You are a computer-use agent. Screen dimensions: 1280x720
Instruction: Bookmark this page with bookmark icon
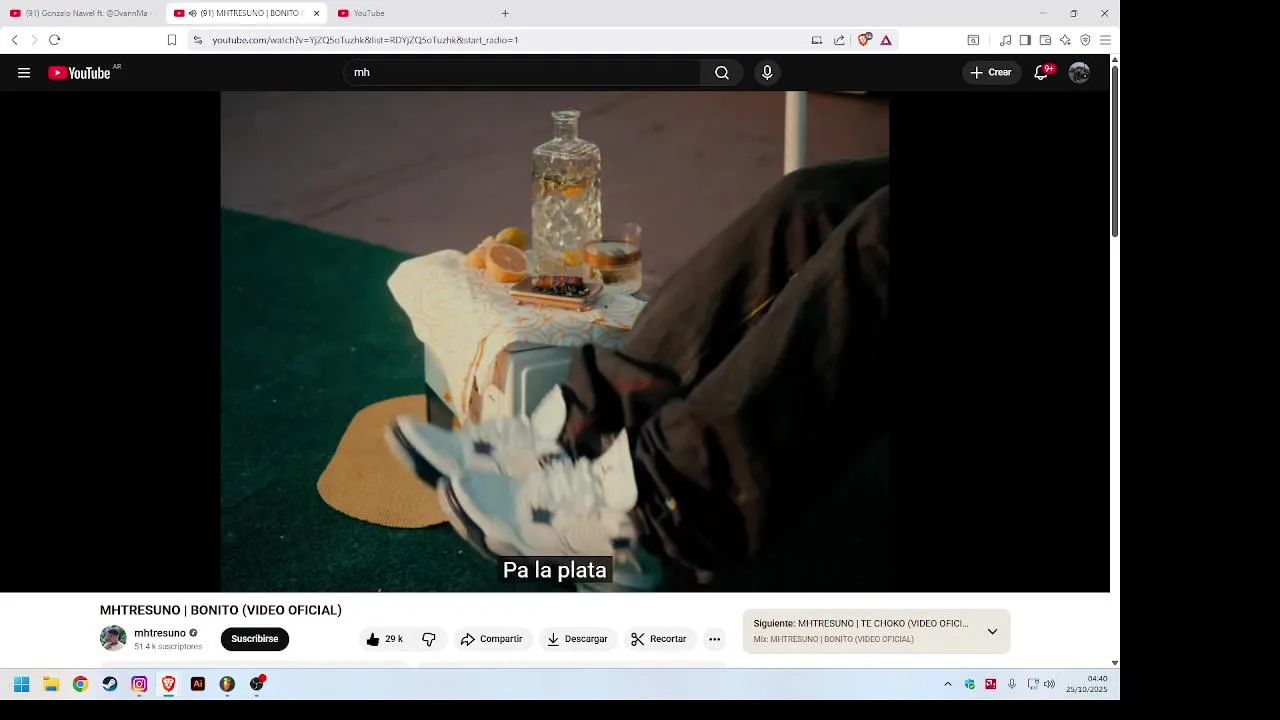tap(172, 40)
